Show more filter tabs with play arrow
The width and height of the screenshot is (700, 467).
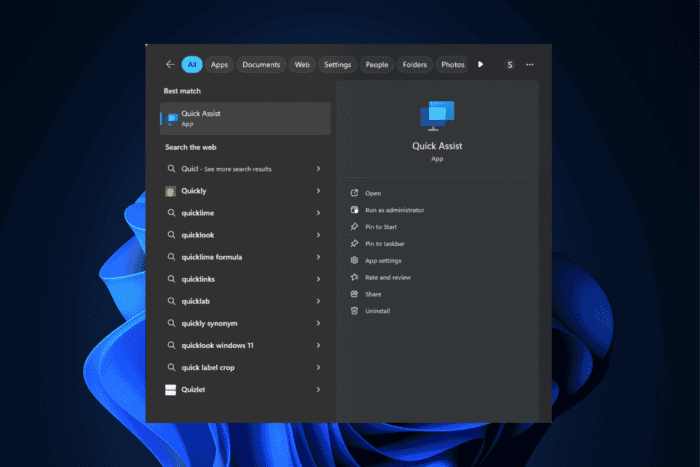tap(480, 64)
